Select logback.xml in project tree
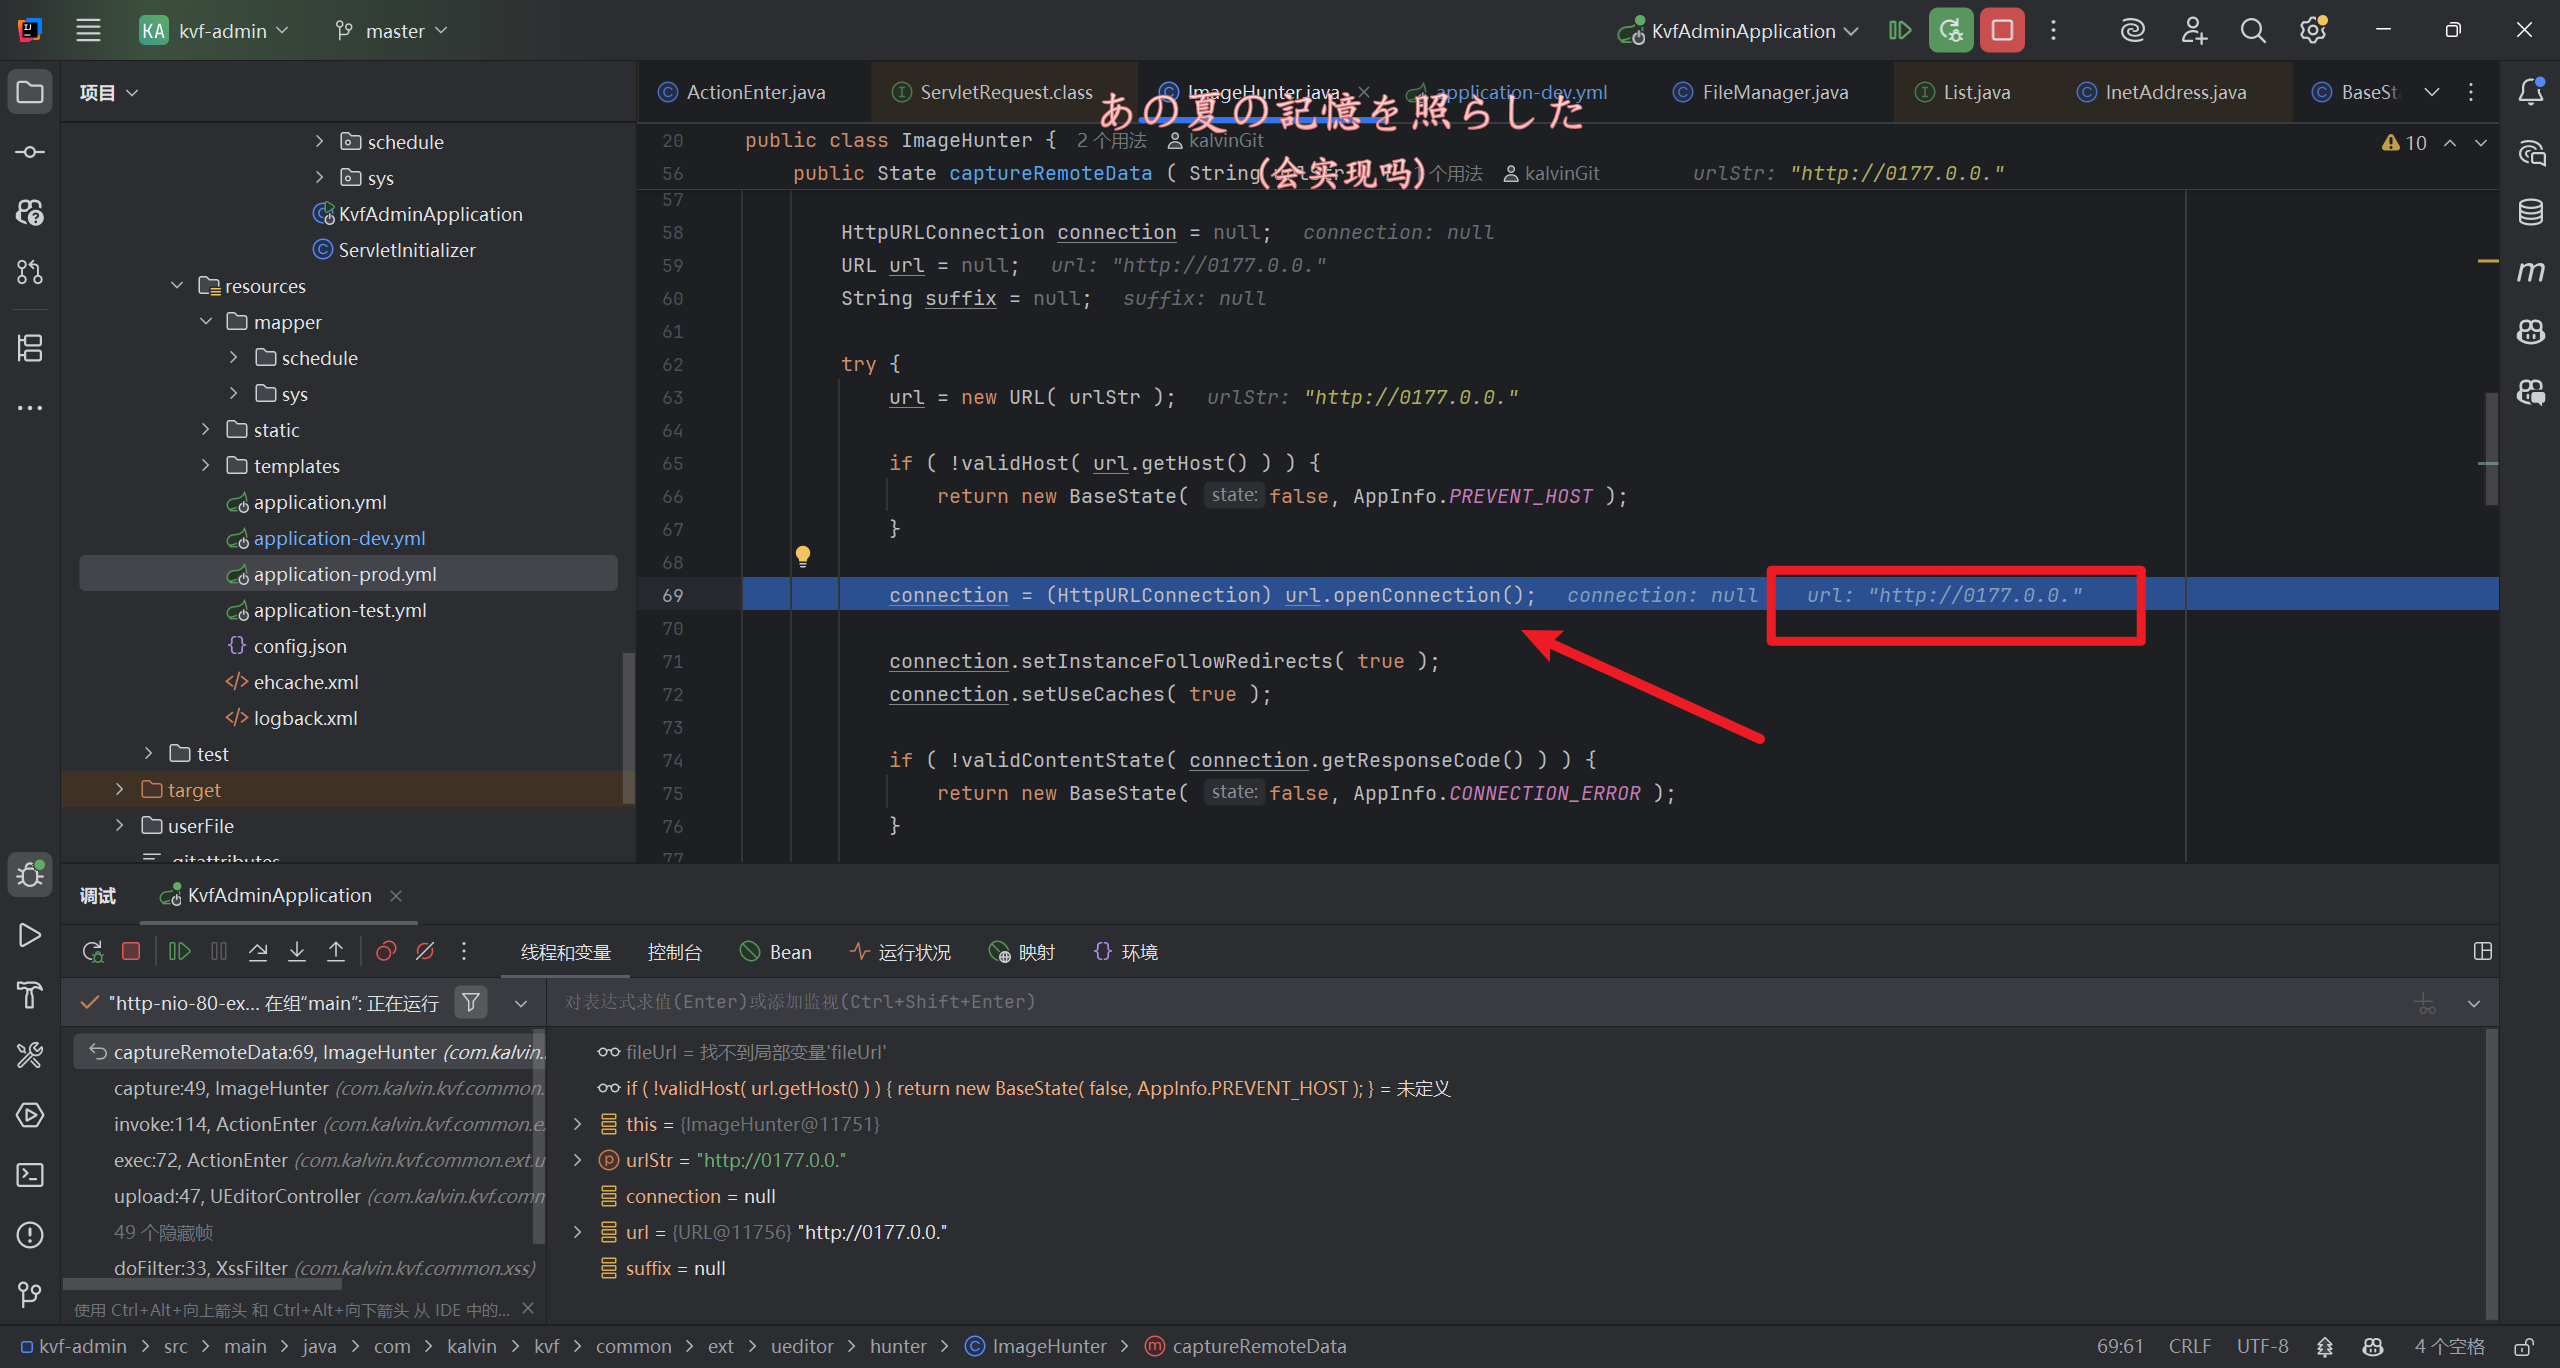Viewport: 2560px width, 1368px height. click(x=305, y=718)
